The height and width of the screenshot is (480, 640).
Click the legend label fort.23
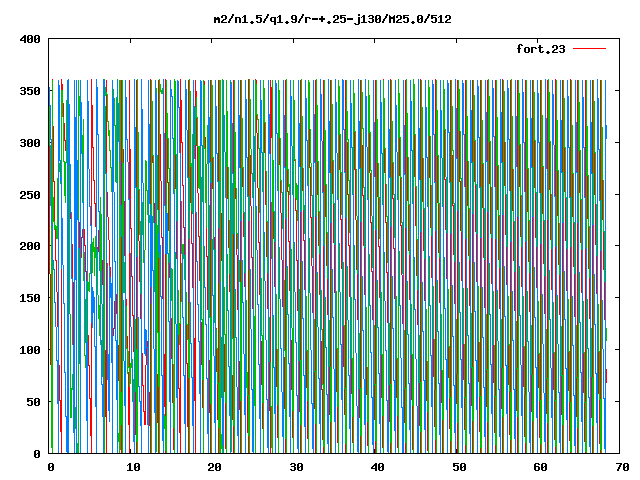541,49
